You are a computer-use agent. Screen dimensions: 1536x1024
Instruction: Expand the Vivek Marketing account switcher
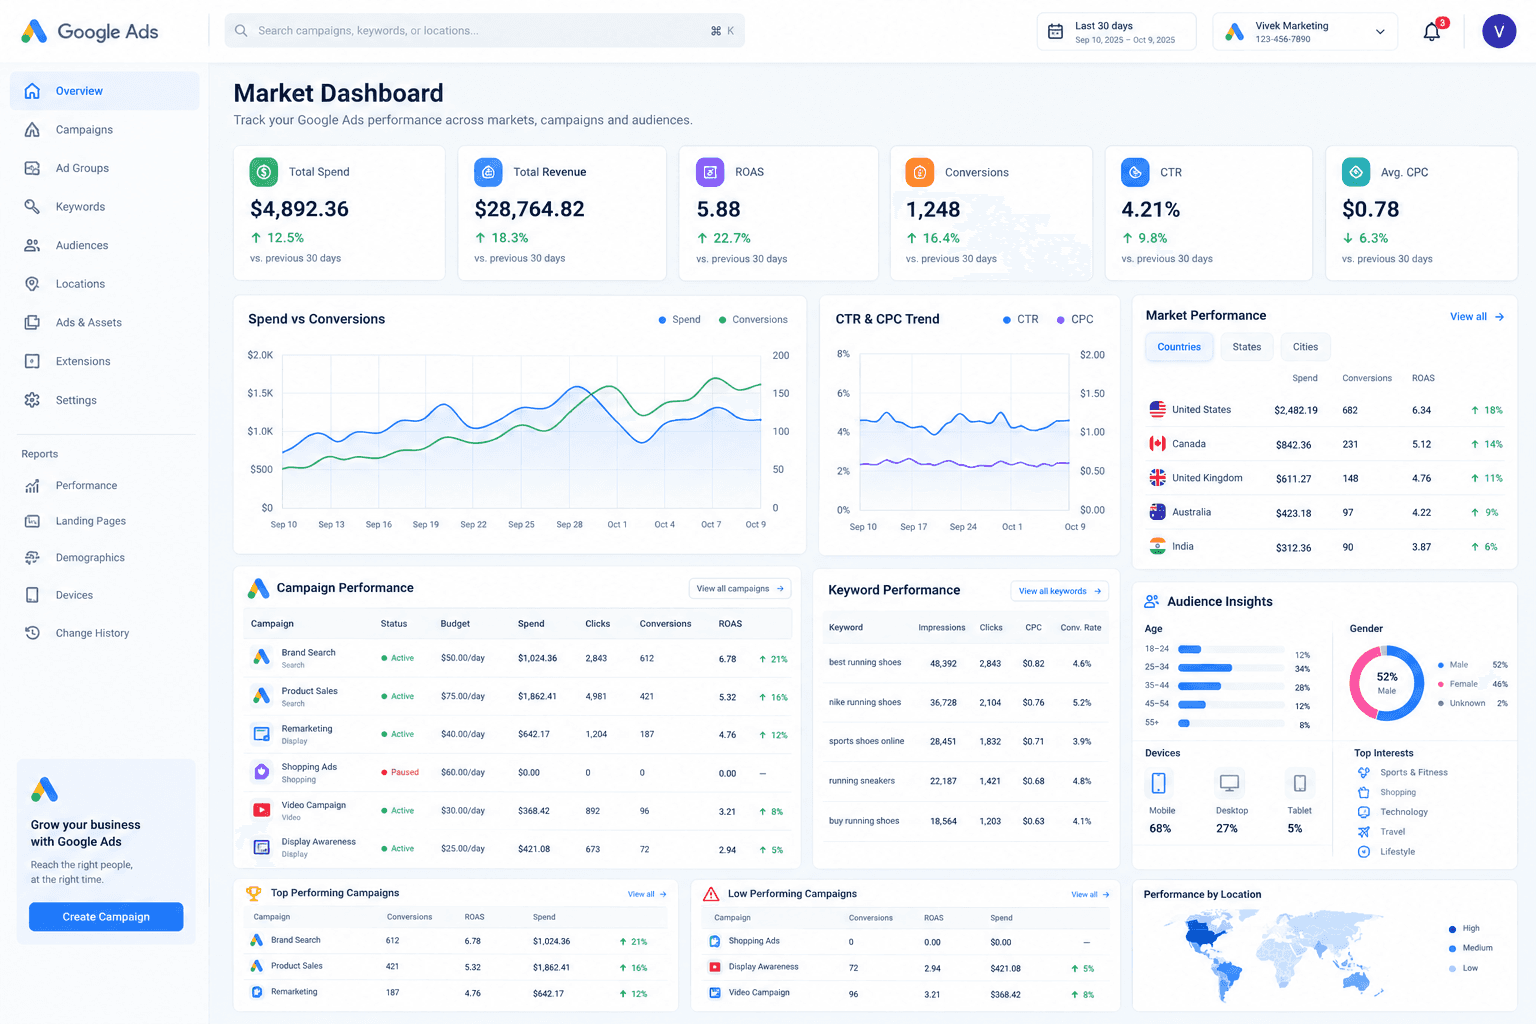point(1305,32)
